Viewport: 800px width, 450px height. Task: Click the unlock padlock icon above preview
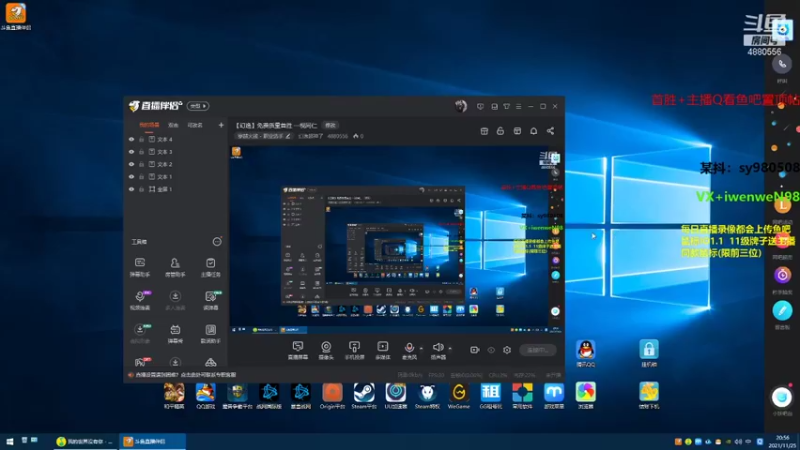[500, 131]
